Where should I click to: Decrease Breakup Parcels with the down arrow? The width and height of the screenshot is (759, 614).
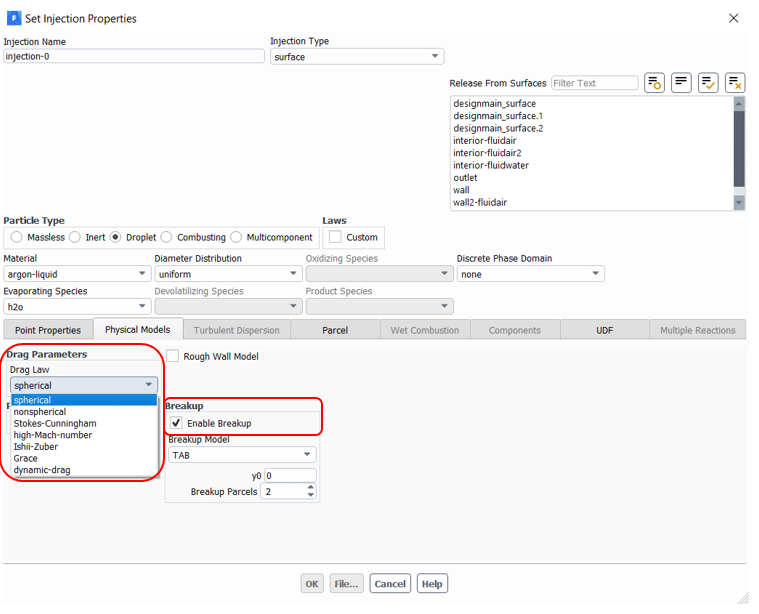[x=311, y=496]
